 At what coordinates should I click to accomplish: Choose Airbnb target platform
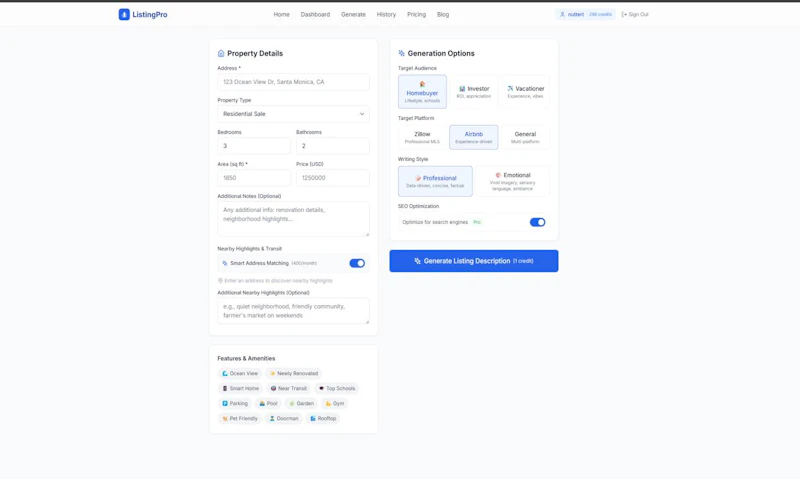474,137
